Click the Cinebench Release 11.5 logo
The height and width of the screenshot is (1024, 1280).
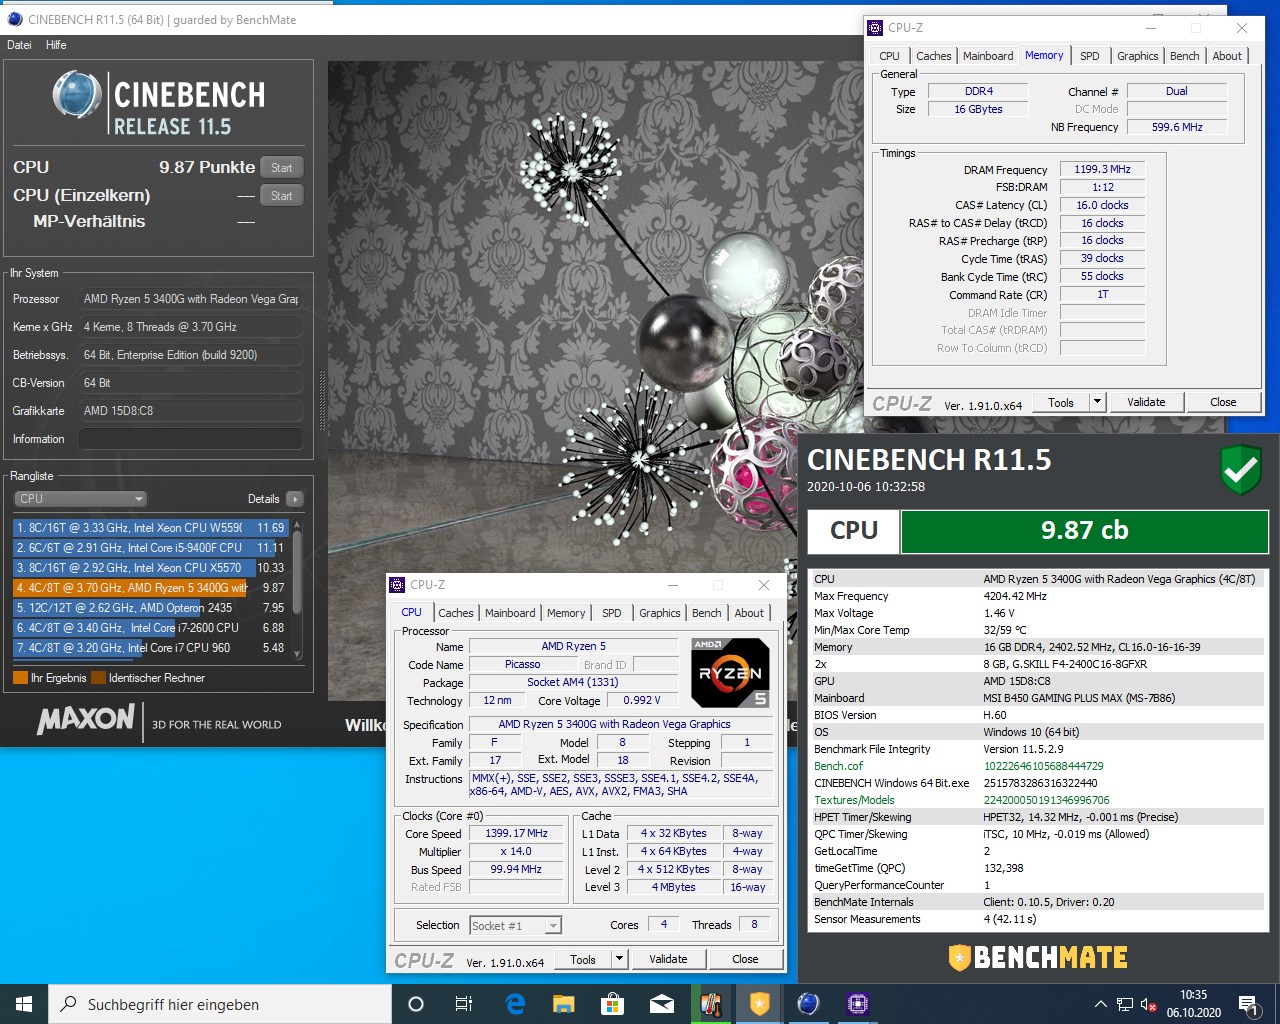click(x=159, y=104)
